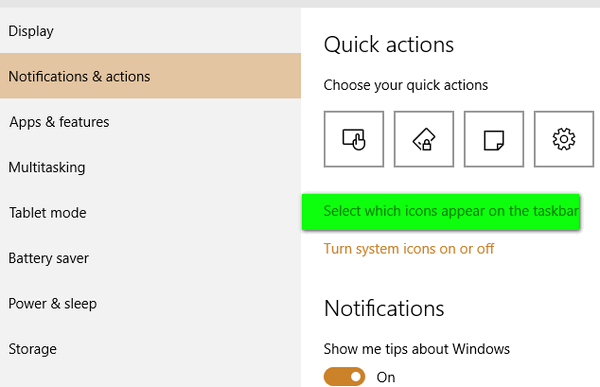
Task: Select Notifications & actions in the sidebar
Action: tap(150, 76)
